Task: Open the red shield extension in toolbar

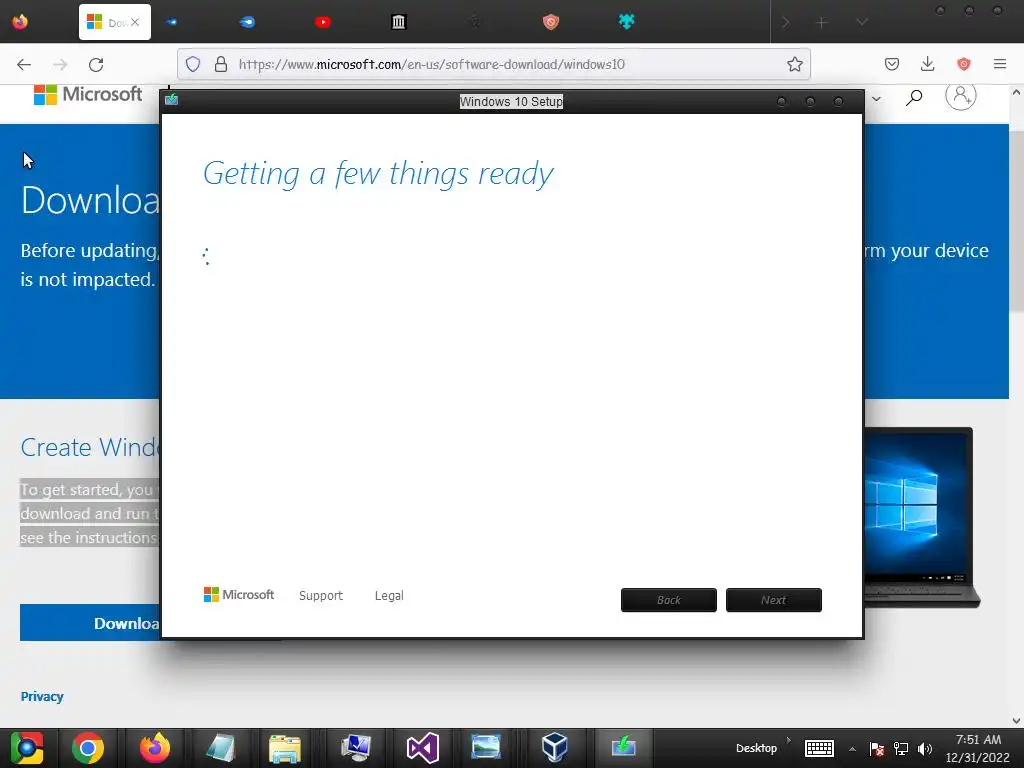Action: (x=963, y=64)
